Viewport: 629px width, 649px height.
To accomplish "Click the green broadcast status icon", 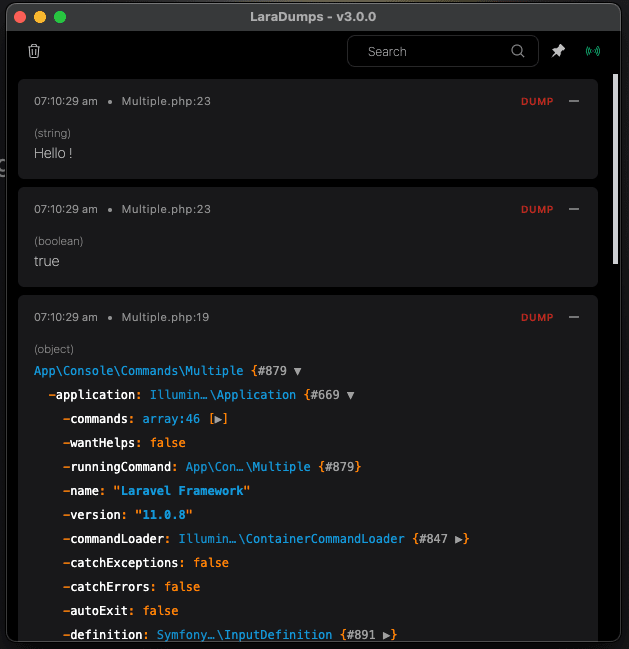I will point(593,51).
